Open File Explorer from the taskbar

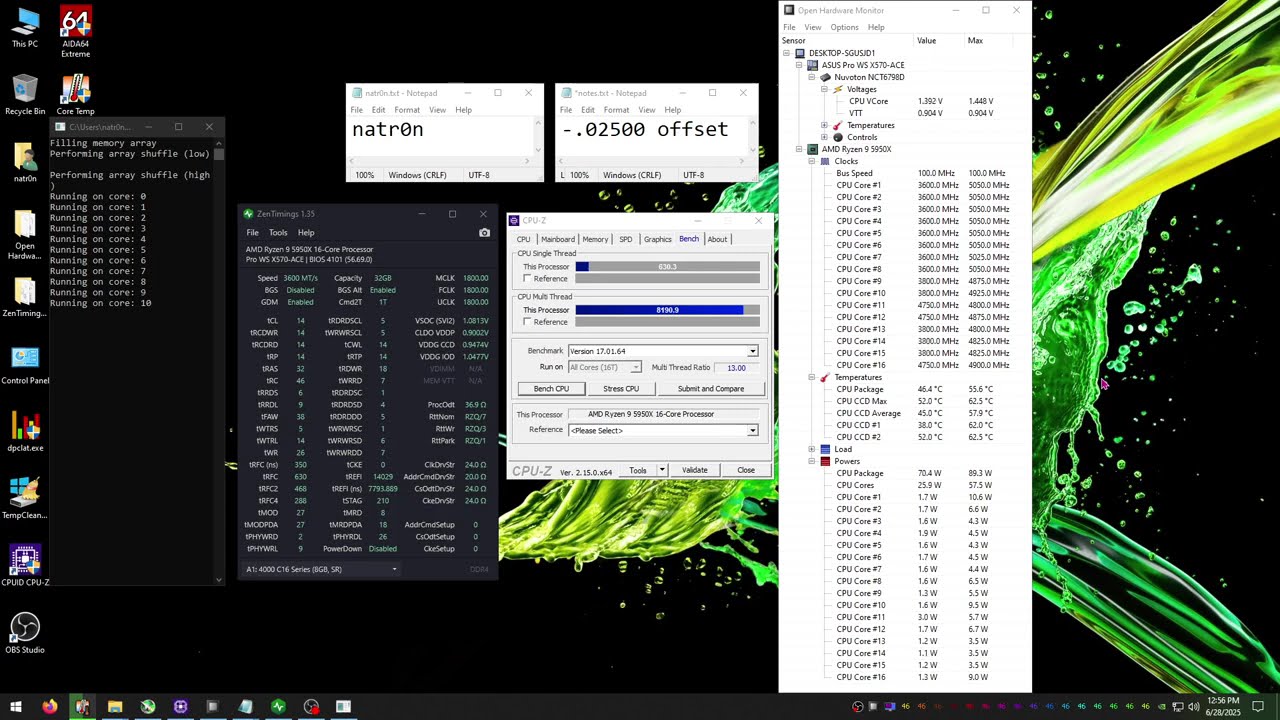(114, 706)
